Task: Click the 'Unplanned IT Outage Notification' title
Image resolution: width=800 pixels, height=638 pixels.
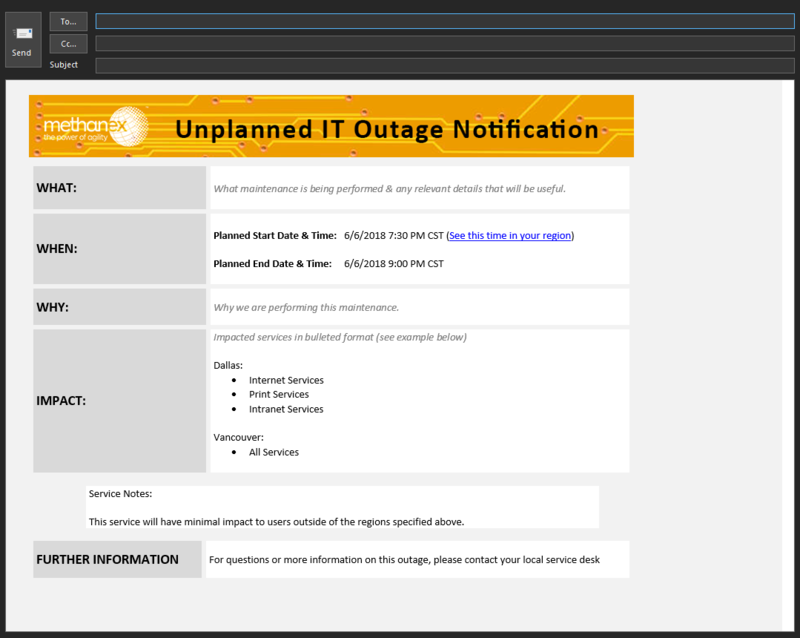Action: pos(387,129)
